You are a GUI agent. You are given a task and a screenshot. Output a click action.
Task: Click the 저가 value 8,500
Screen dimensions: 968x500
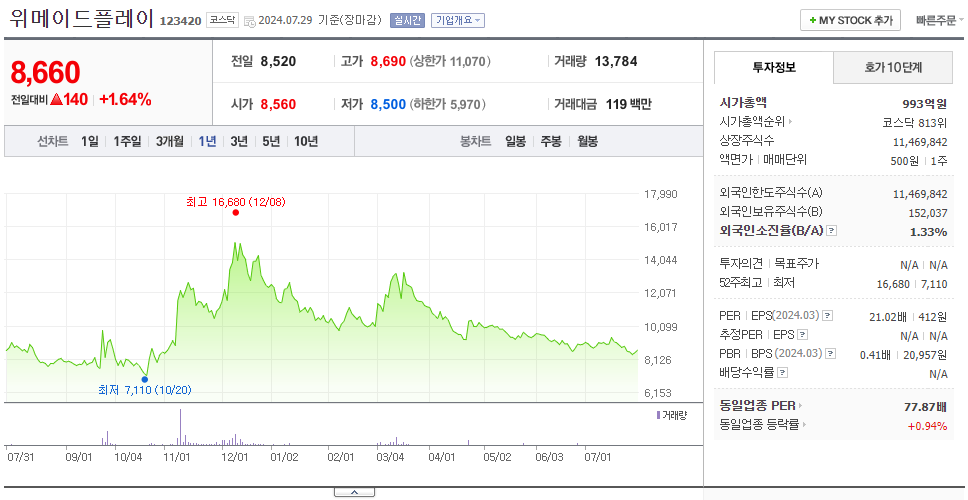coord(388,104)
